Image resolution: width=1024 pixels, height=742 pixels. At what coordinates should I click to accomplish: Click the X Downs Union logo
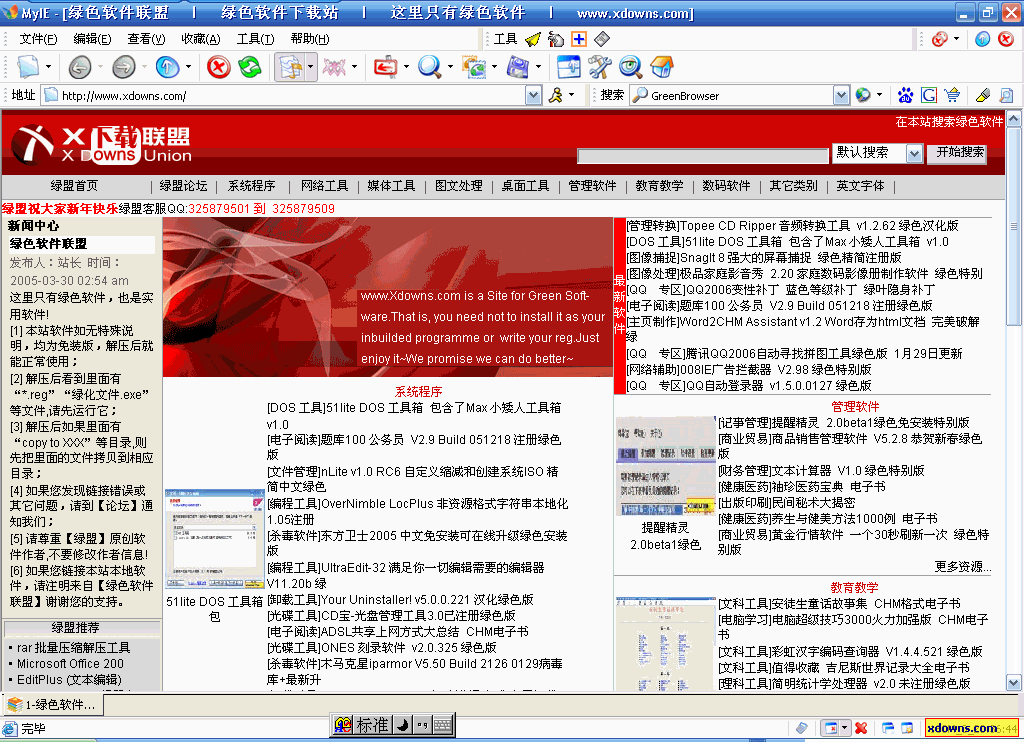102,144
